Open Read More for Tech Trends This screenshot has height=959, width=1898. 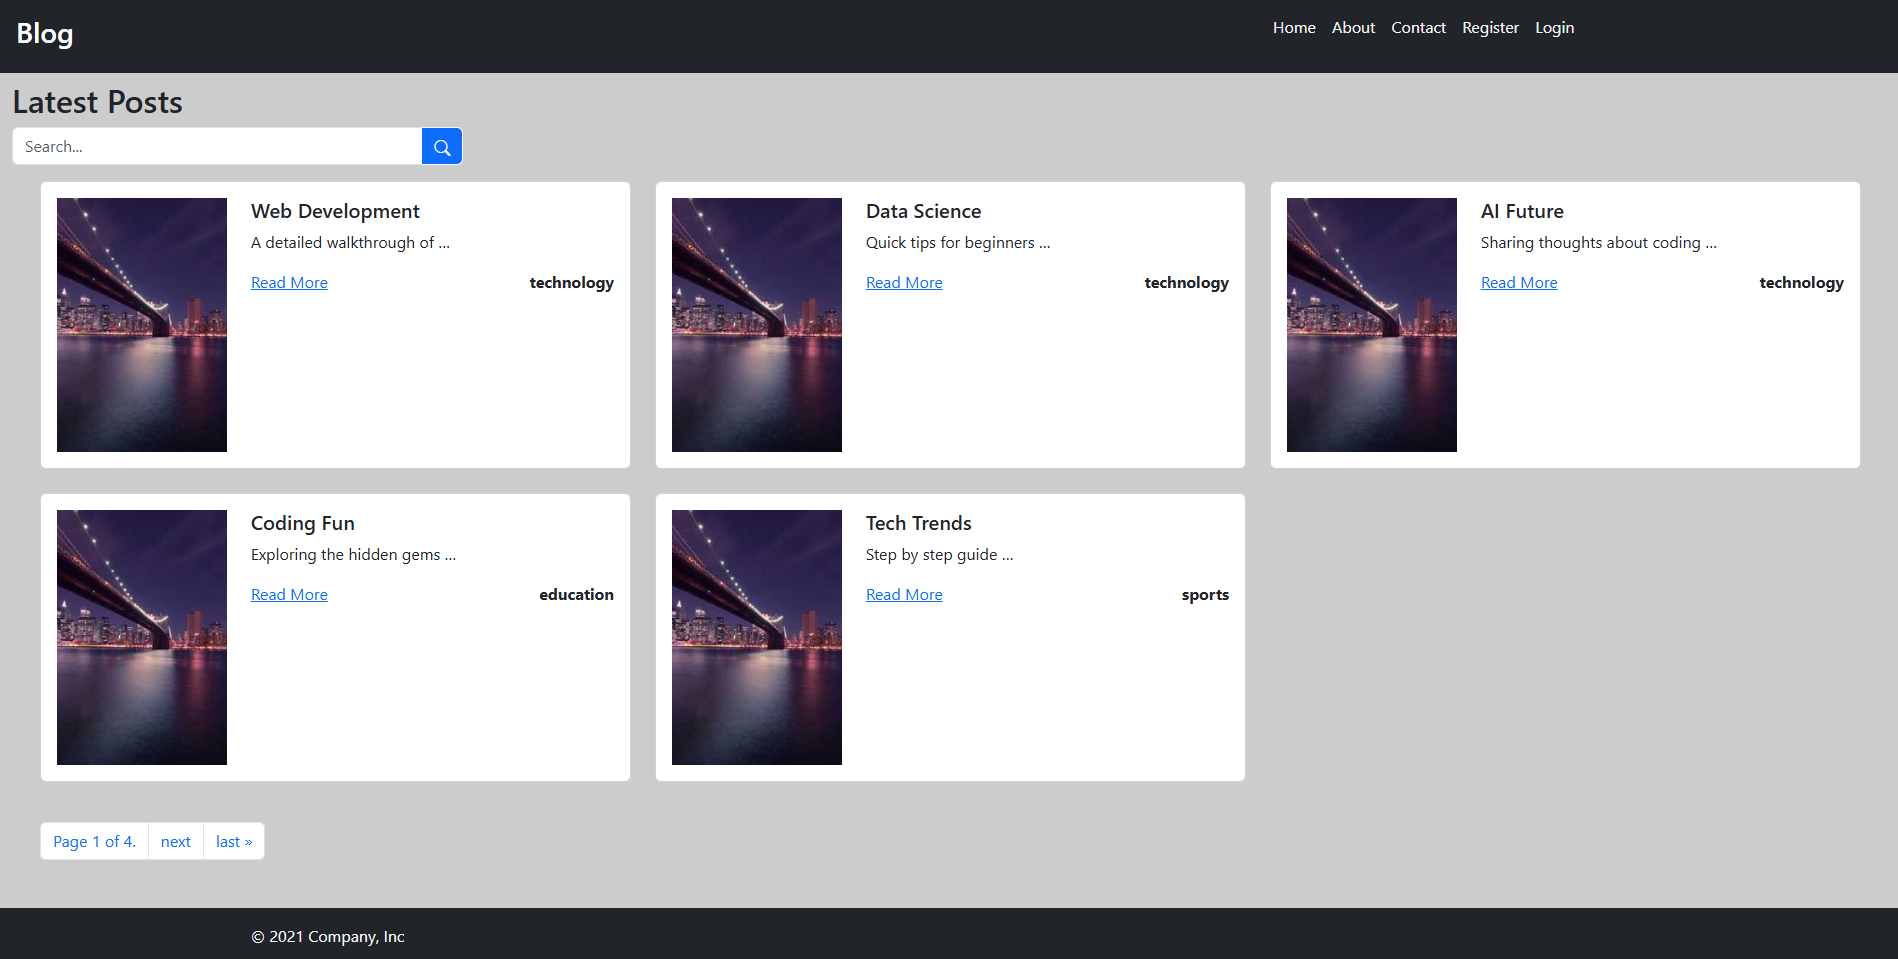pos(904,595)
